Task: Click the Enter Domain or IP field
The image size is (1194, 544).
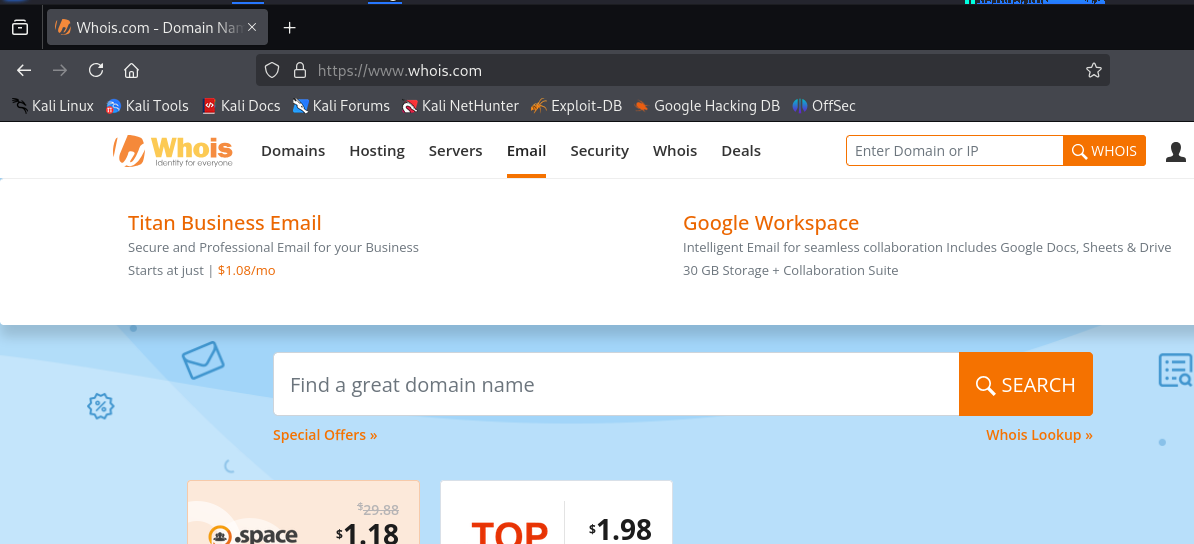Action: pyautogui.click(x=955, y=151)
